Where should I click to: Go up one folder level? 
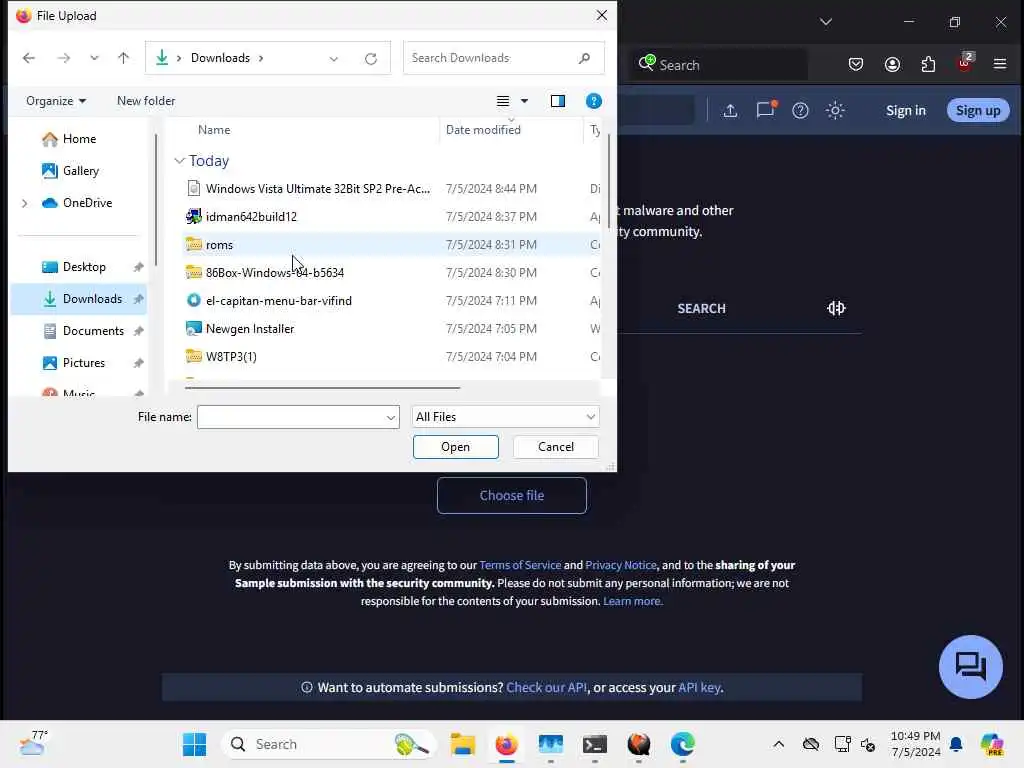click(x=123, y=58)
